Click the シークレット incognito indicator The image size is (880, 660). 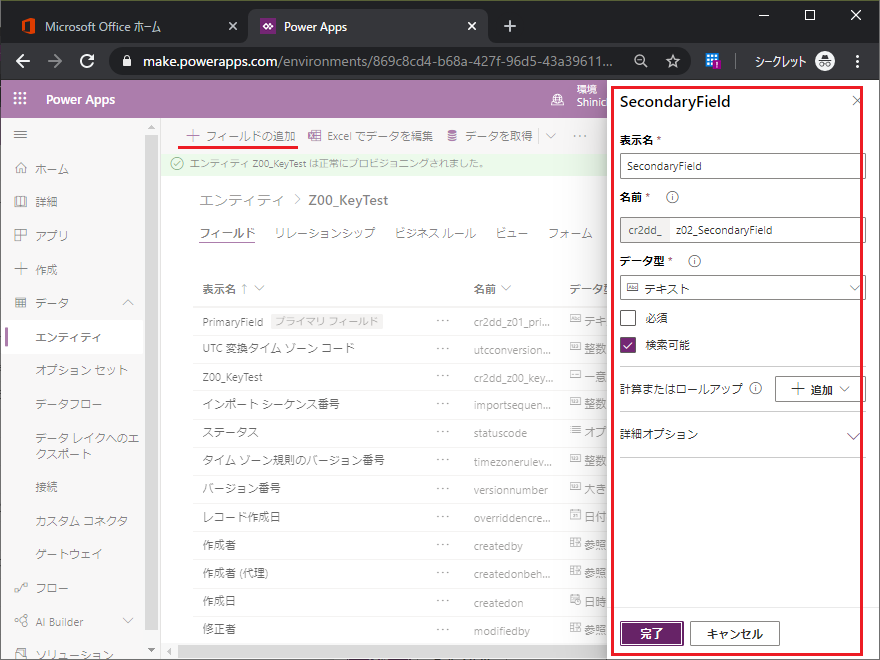click(x=794, y=61)
